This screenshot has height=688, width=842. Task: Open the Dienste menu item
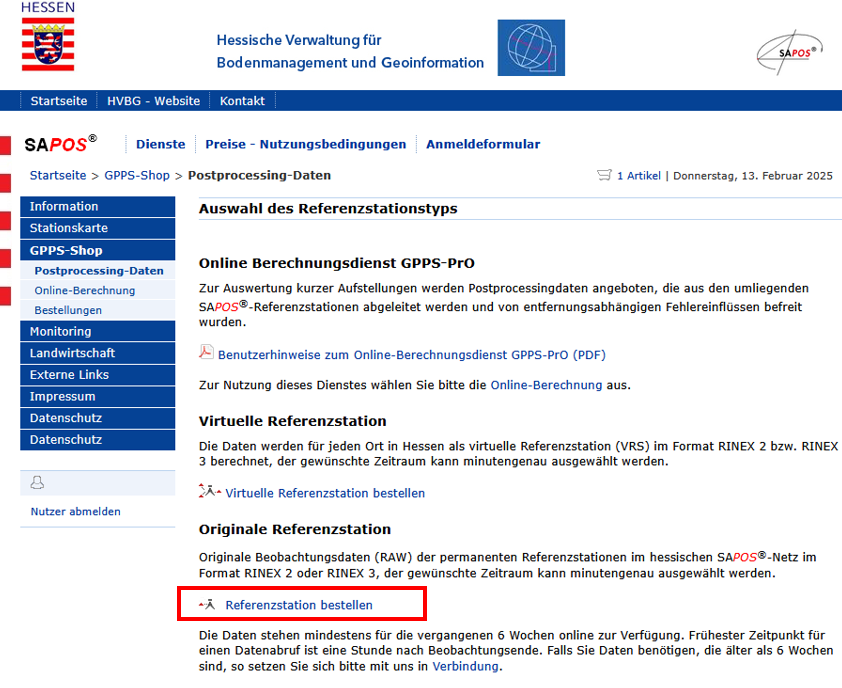coord(161,144)
